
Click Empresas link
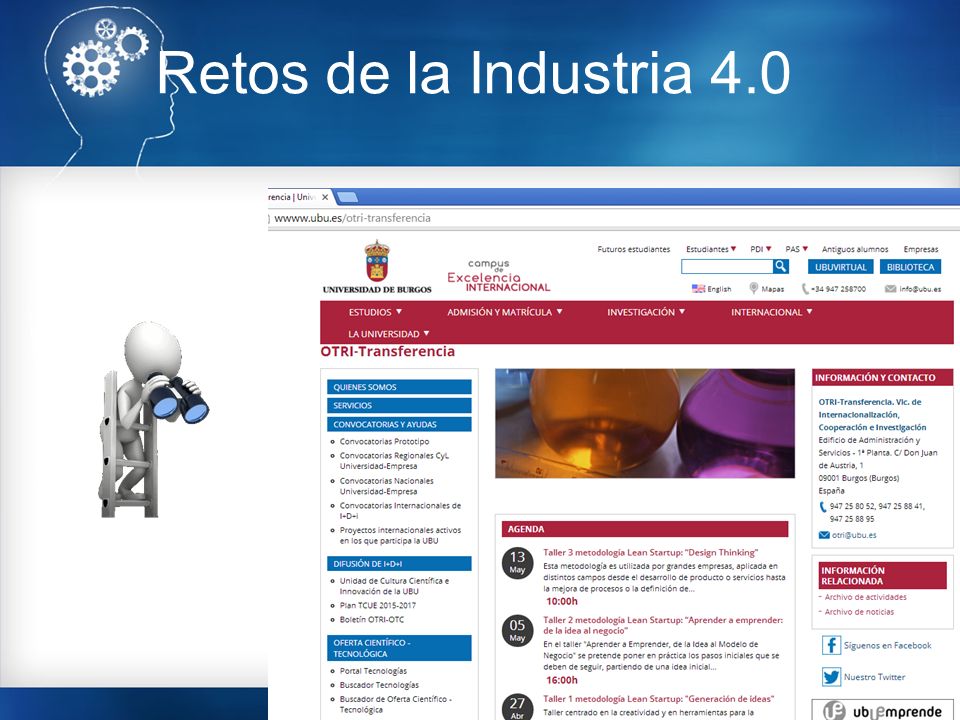coord(921,249)
